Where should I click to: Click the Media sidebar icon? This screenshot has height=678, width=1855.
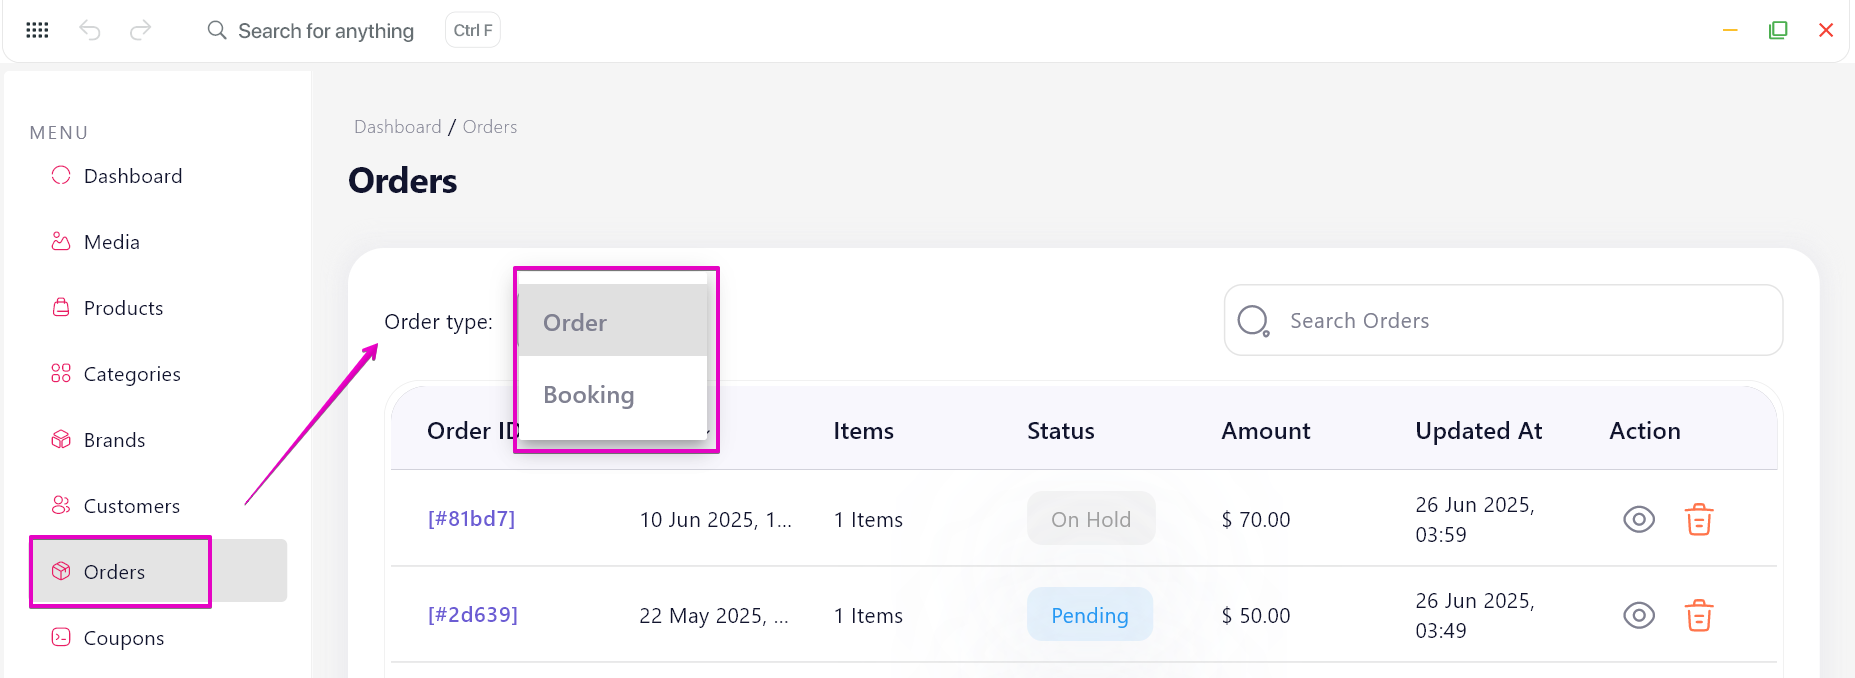pyautogui.click(x=61, y=241)
